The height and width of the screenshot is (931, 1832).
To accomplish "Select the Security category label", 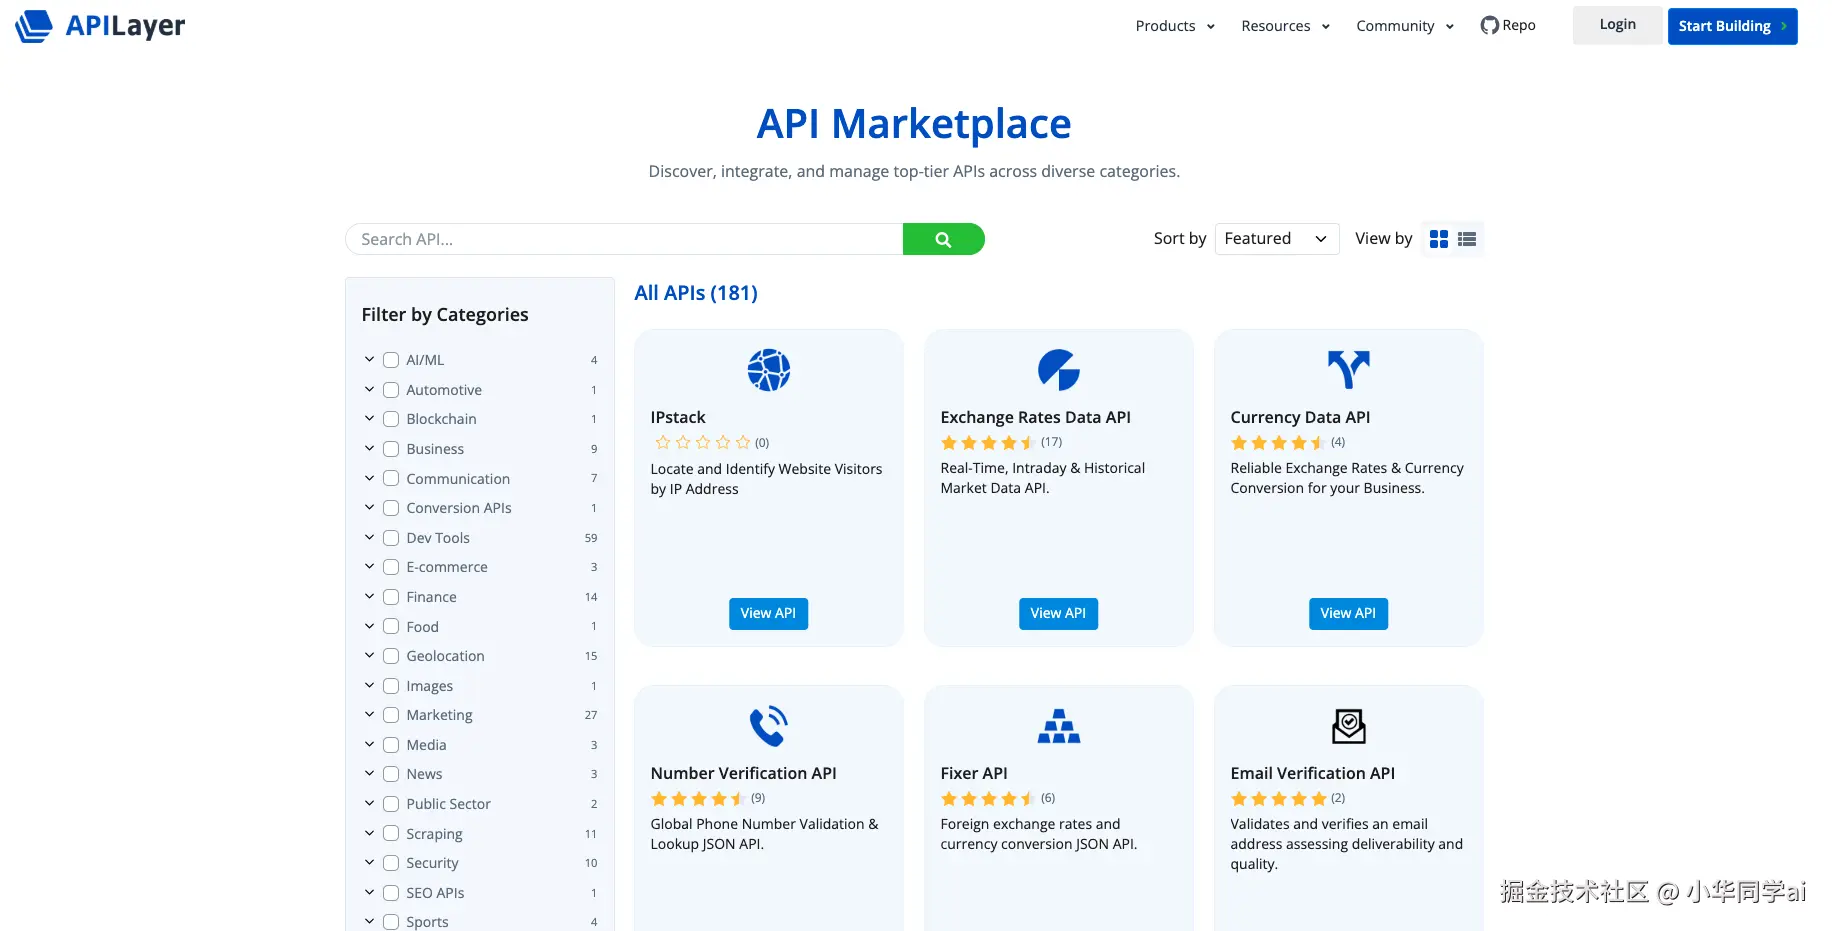I will tap(432, 863).
